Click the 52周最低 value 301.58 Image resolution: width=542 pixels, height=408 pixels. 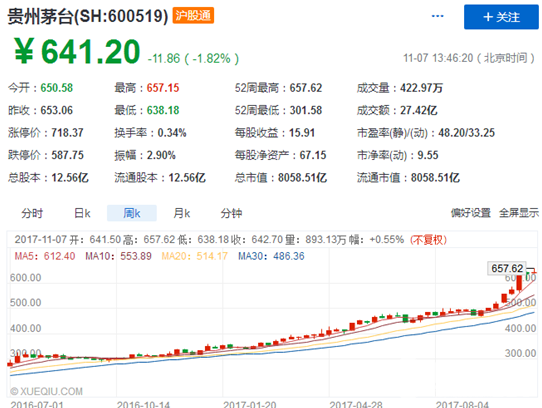point(306,110)
